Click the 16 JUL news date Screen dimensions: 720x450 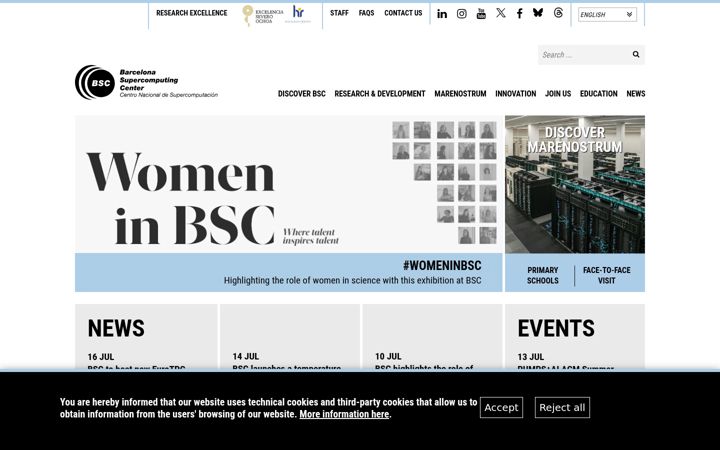coord(101,357)
